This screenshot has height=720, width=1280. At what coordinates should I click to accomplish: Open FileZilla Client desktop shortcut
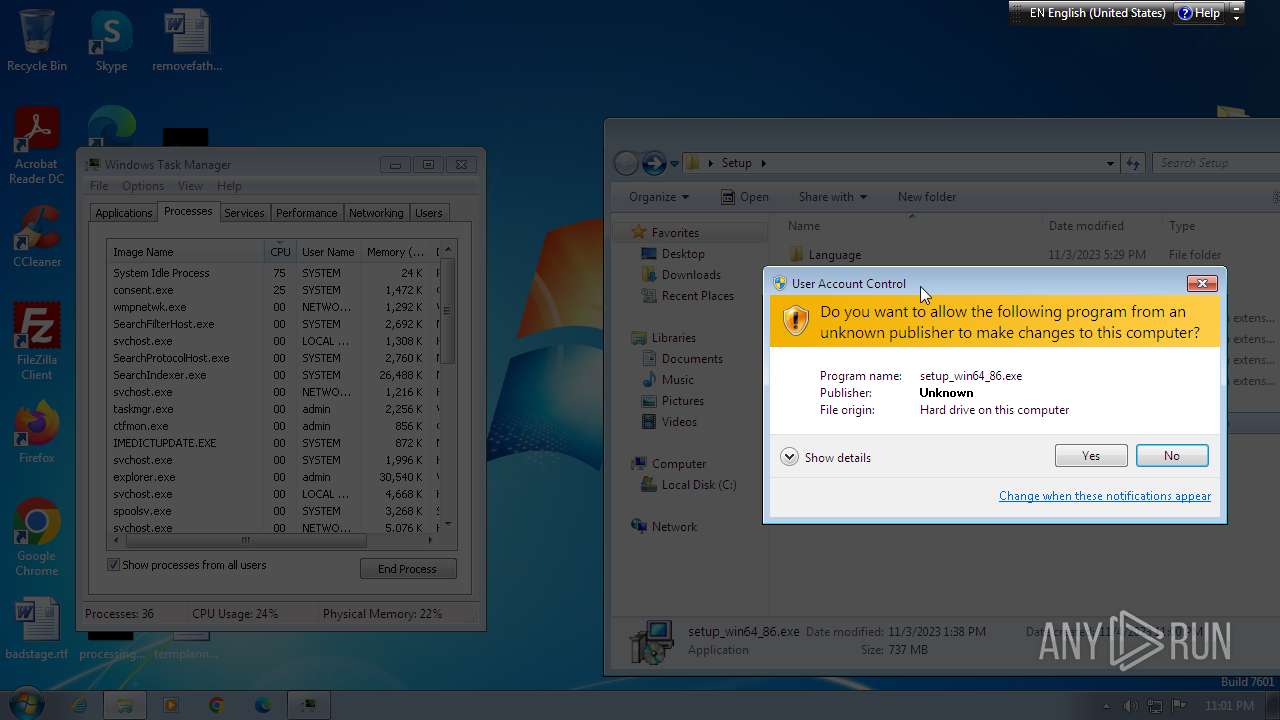pyautogui.click(x=37, y=341)
